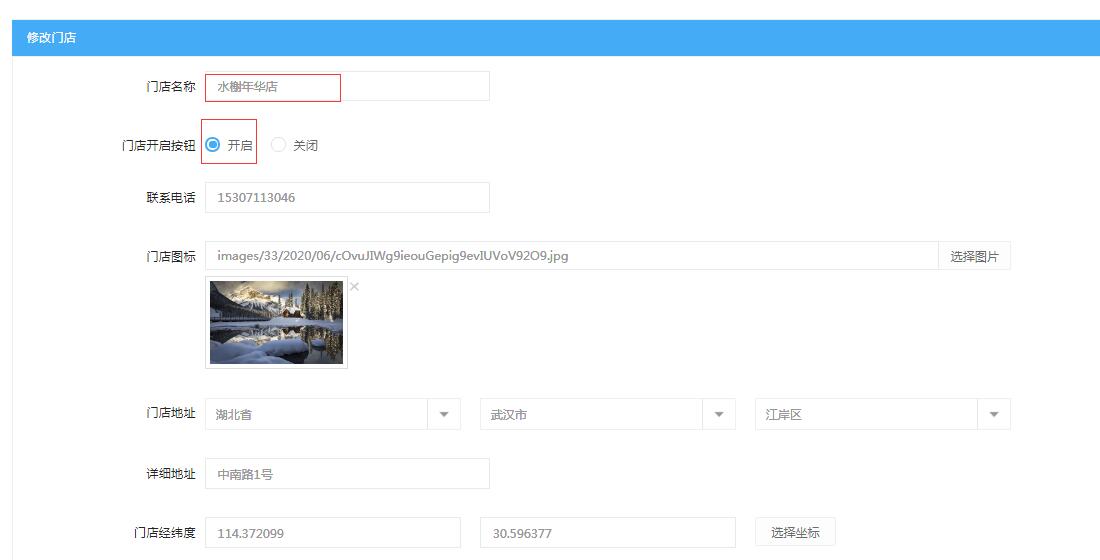This screenshot has height=560, width=1100.
Task: Click the 详细地址 input with 中南路1号
Action: pyautogui.click(x=347, y=474)
